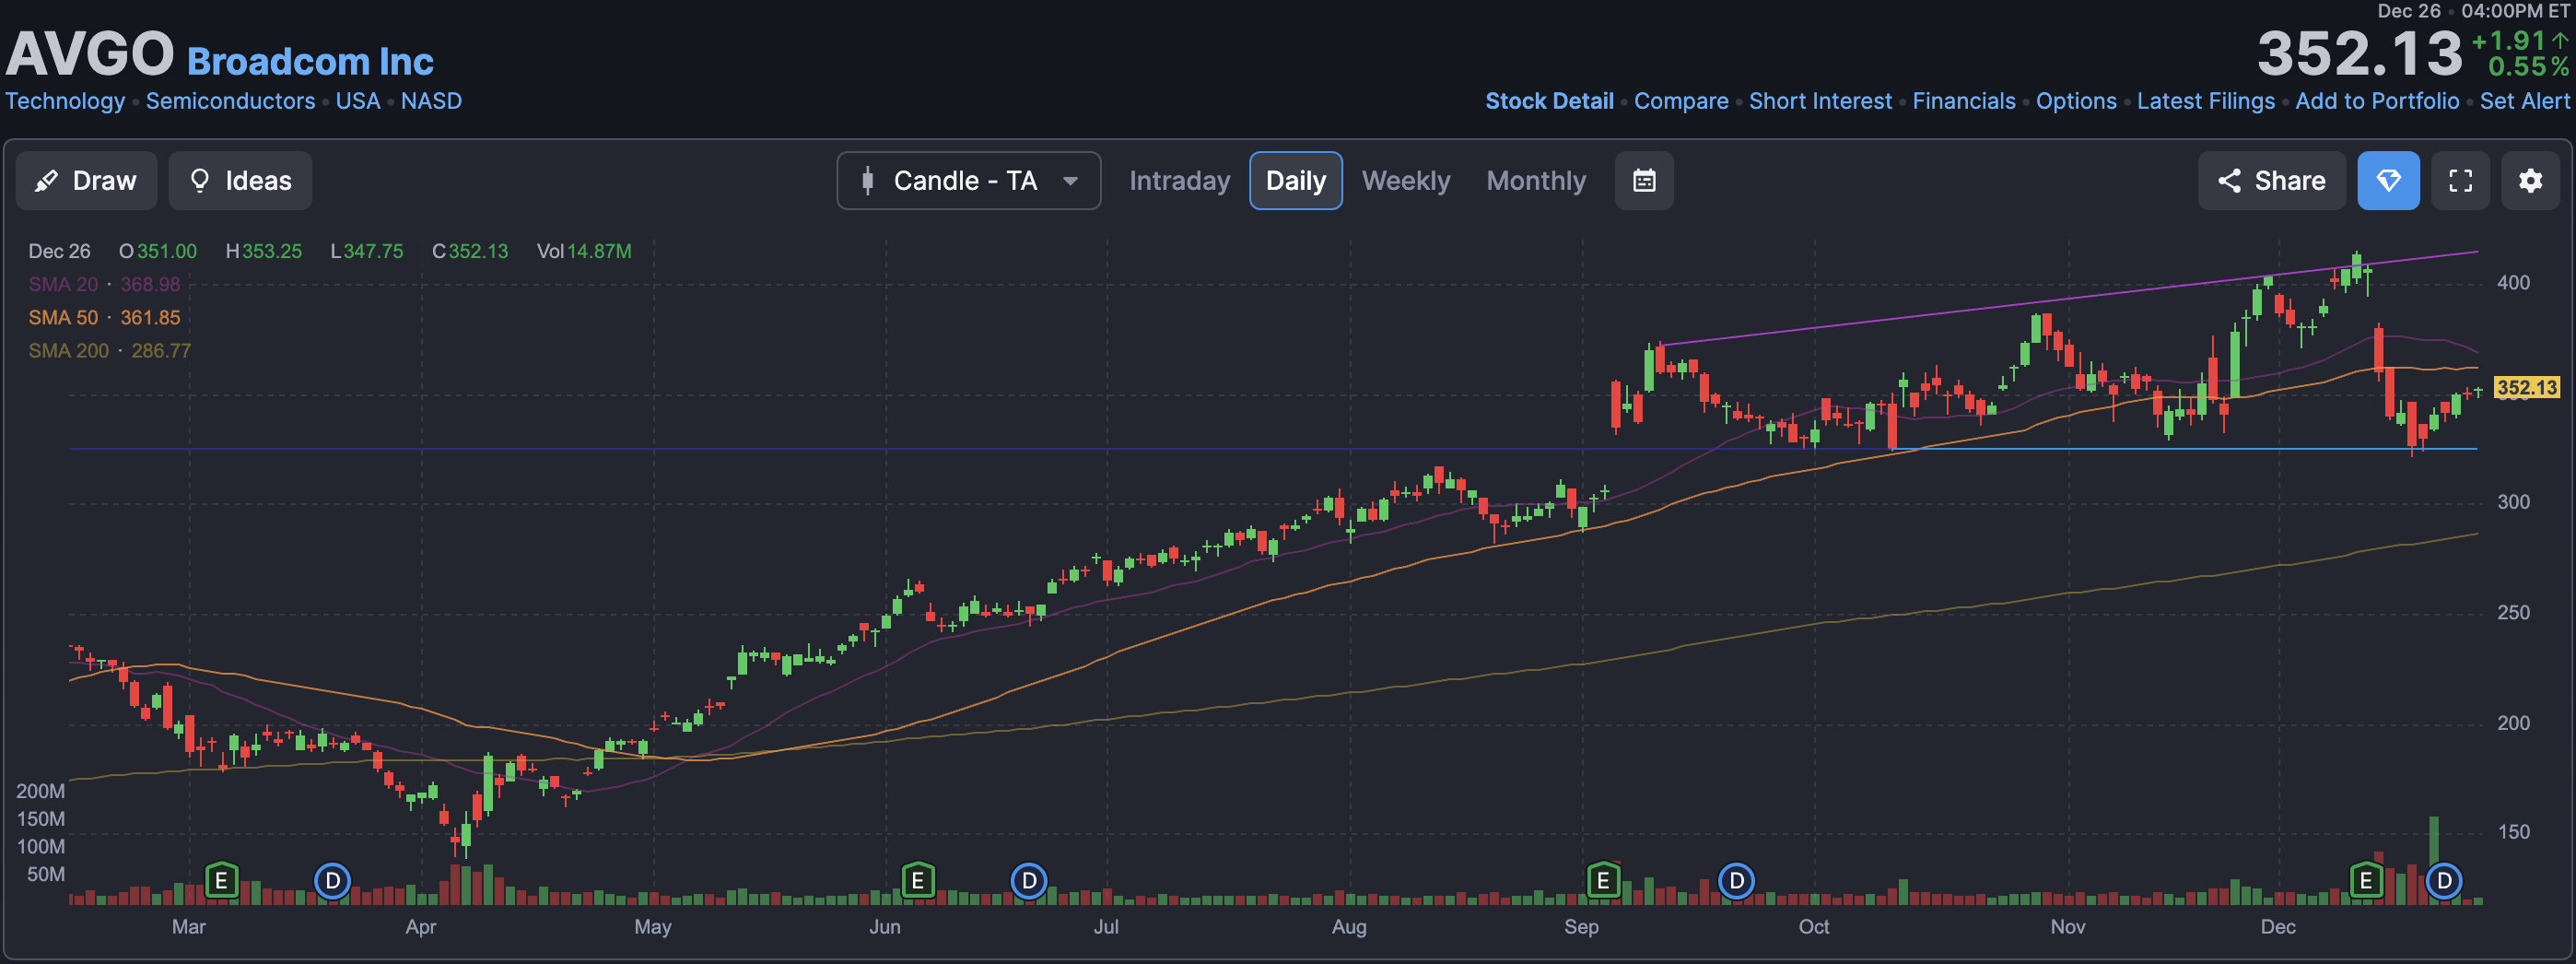Click the dividend D marker before October
Screen dimensions: 2576x964
click(1736, 881)
